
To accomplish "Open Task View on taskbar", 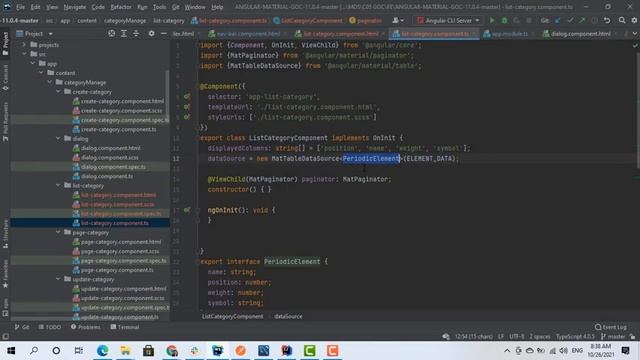I will (x=79, y=351).
